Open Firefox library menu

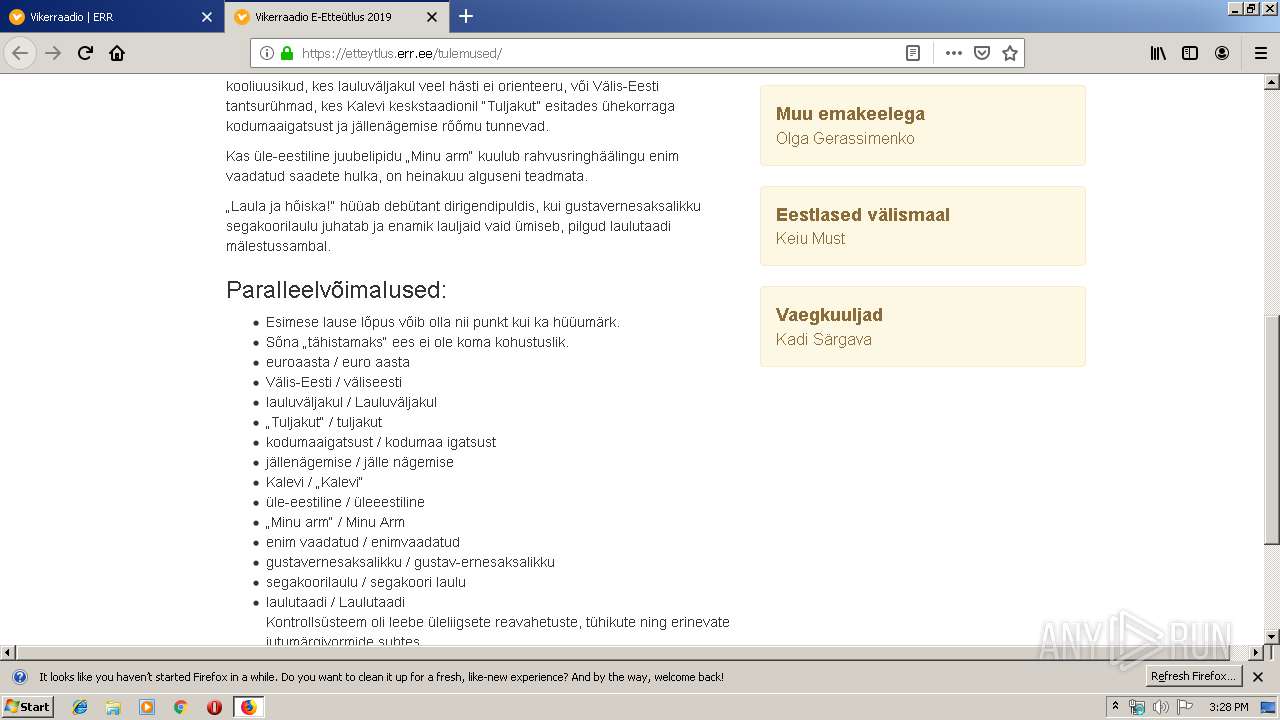pyautogui.click(x=1158, y=53)
